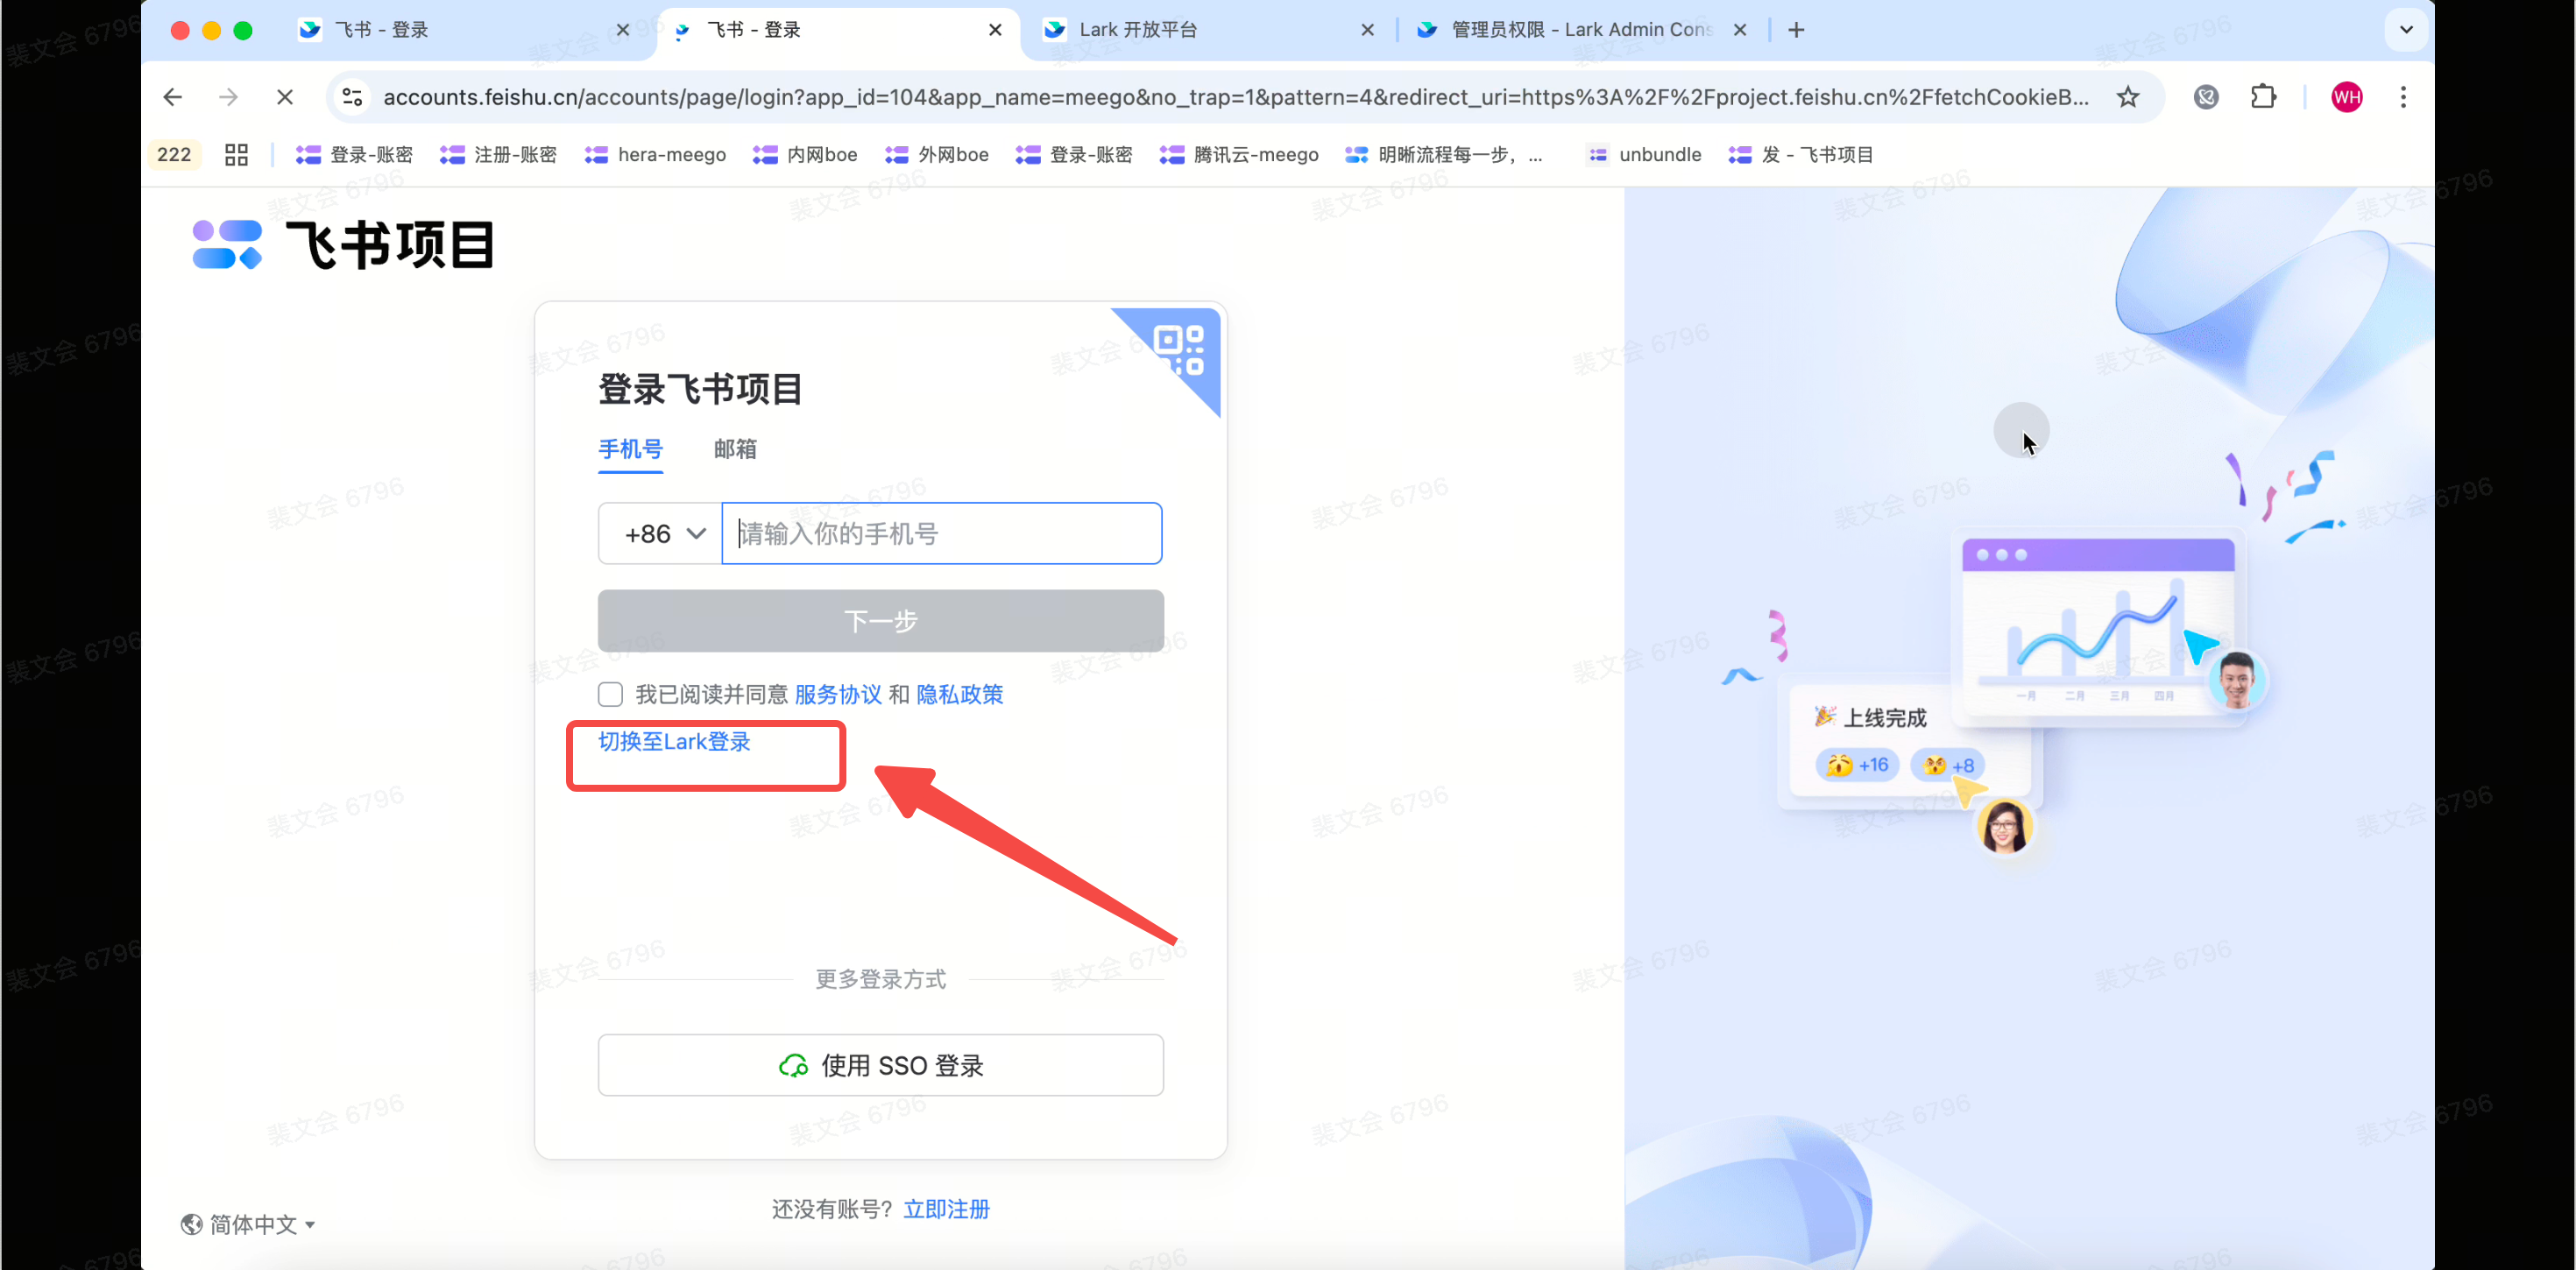Open the Extensions puzzle icon
This screenshot has width=2576, height=1270.
(x=2263, y=97)
